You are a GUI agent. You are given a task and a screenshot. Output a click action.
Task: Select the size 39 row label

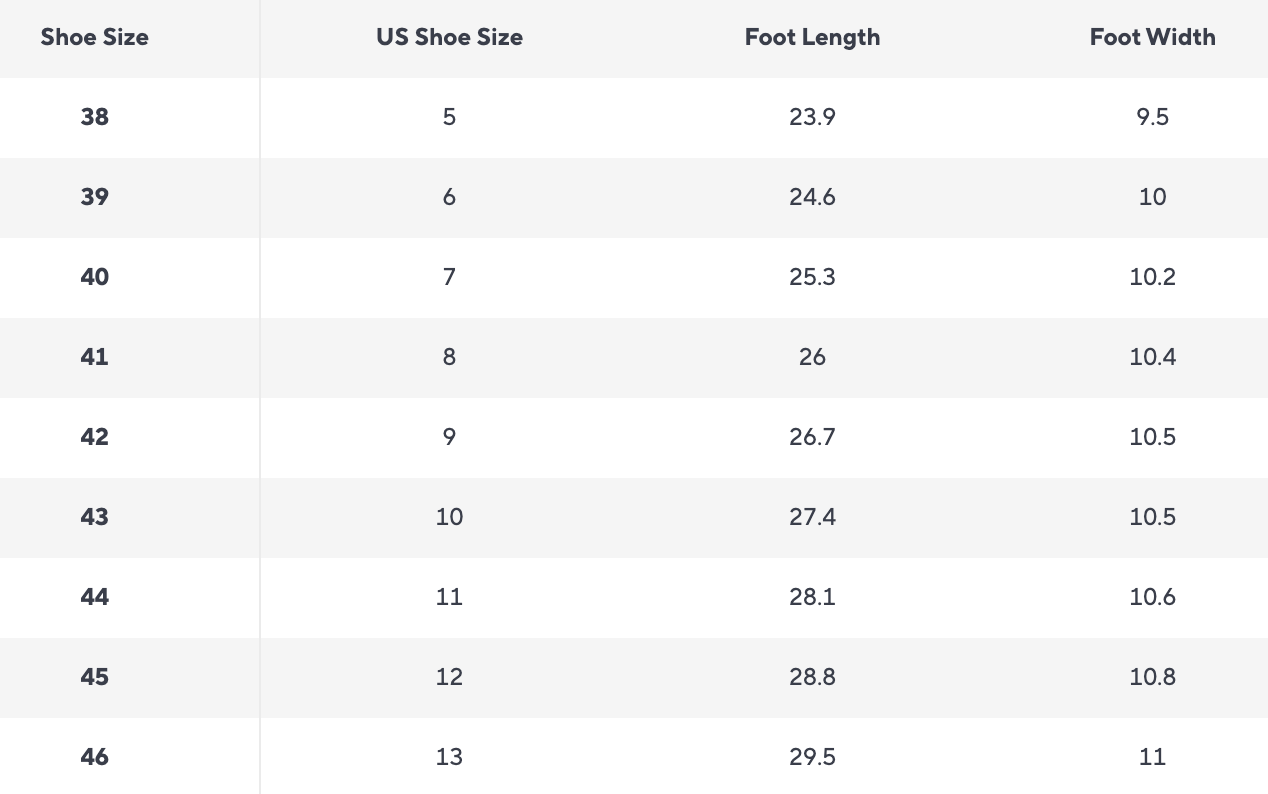pyautogui.click(x=94, y=197)
